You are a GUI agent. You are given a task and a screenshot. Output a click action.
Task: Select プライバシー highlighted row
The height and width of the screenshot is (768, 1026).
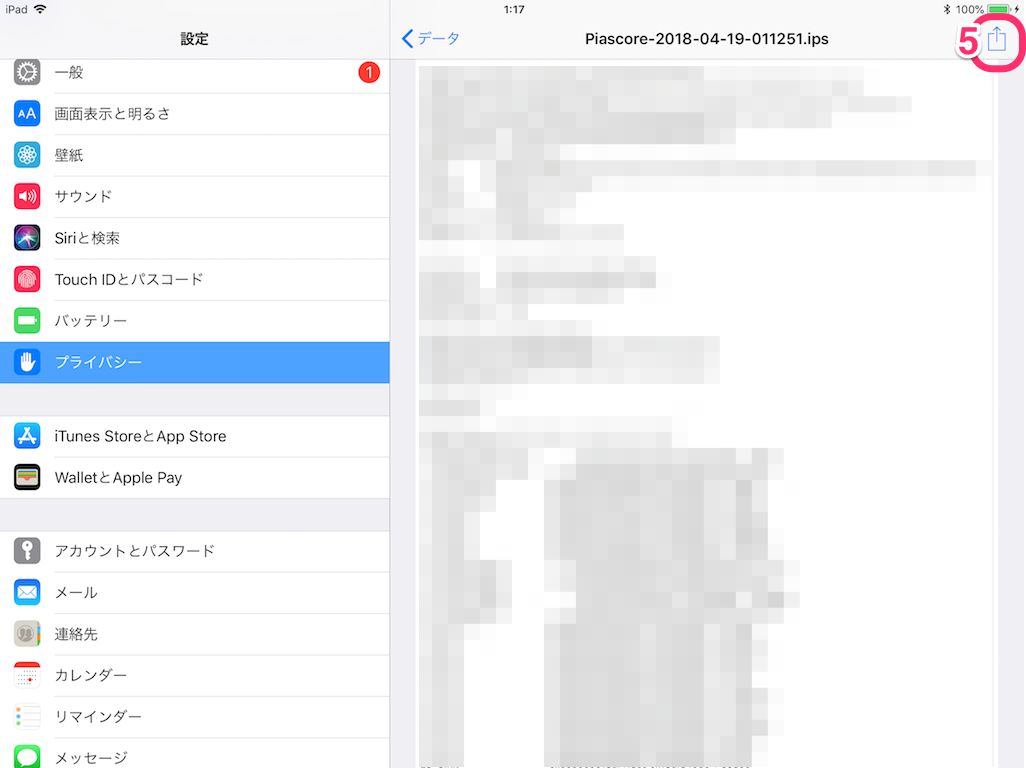195,362
